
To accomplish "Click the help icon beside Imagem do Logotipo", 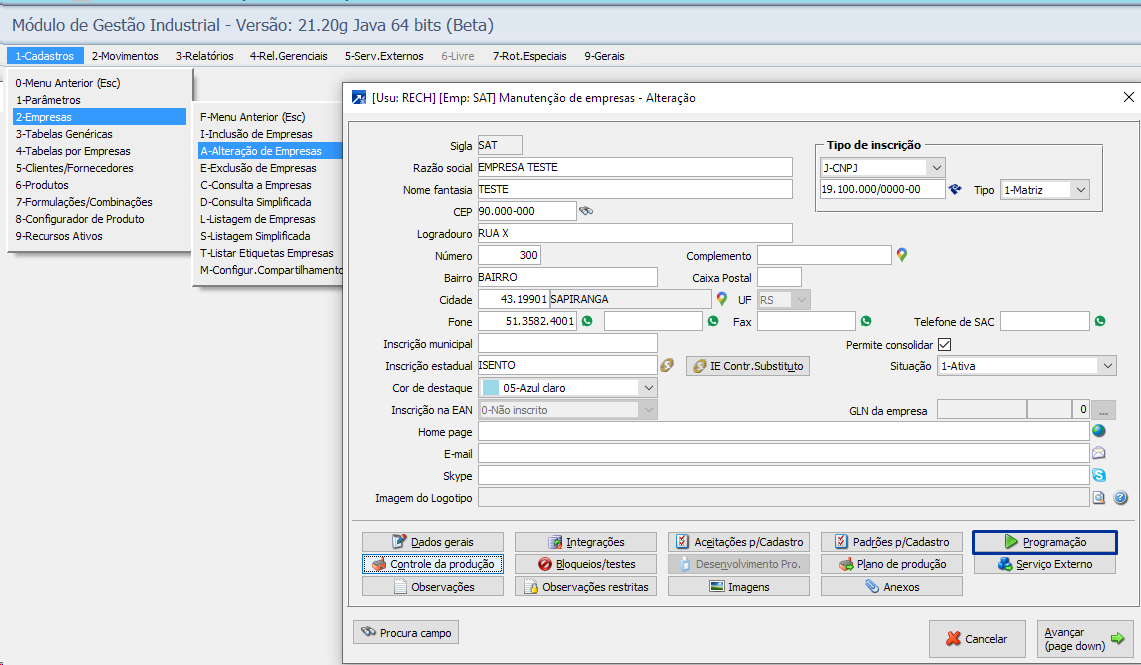I will tap(1121, 497).
